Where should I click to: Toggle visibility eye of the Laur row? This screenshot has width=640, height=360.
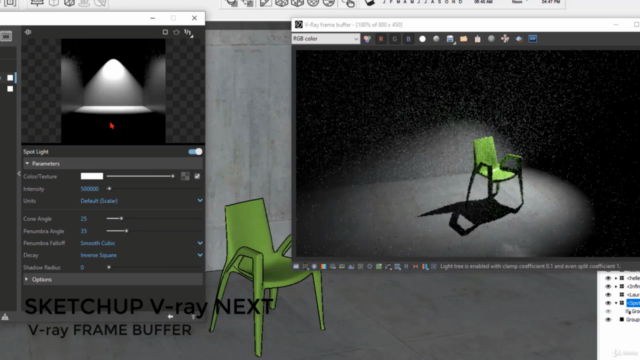[x=608, y=295]
